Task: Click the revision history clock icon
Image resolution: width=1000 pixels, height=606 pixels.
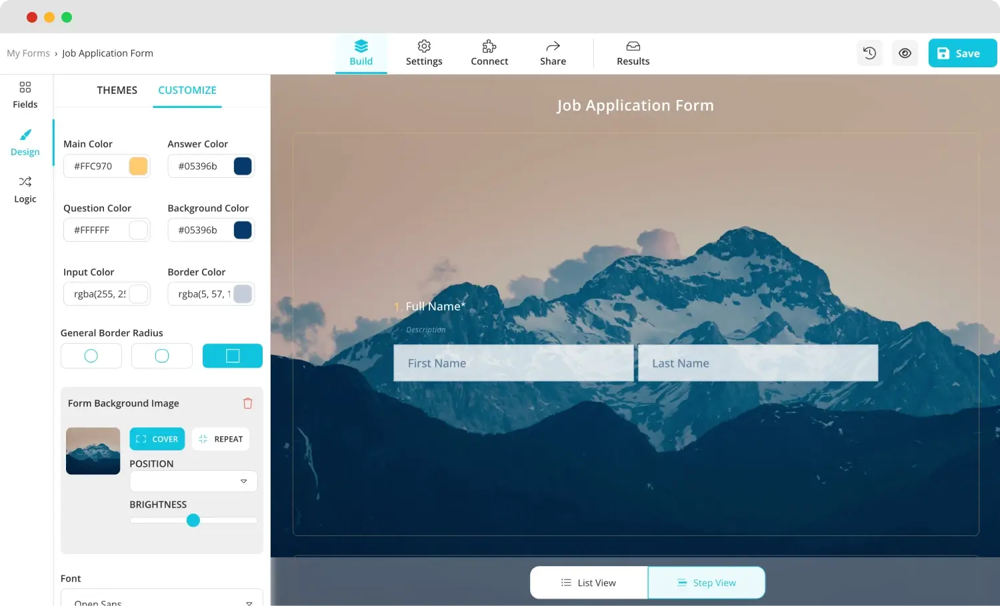Action: click(870, 54)
